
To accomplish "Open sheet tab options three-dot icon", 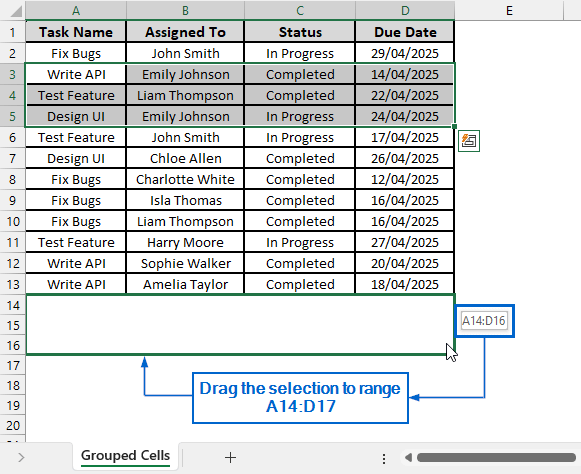I will pyautogui.click(x=384, y=458).
